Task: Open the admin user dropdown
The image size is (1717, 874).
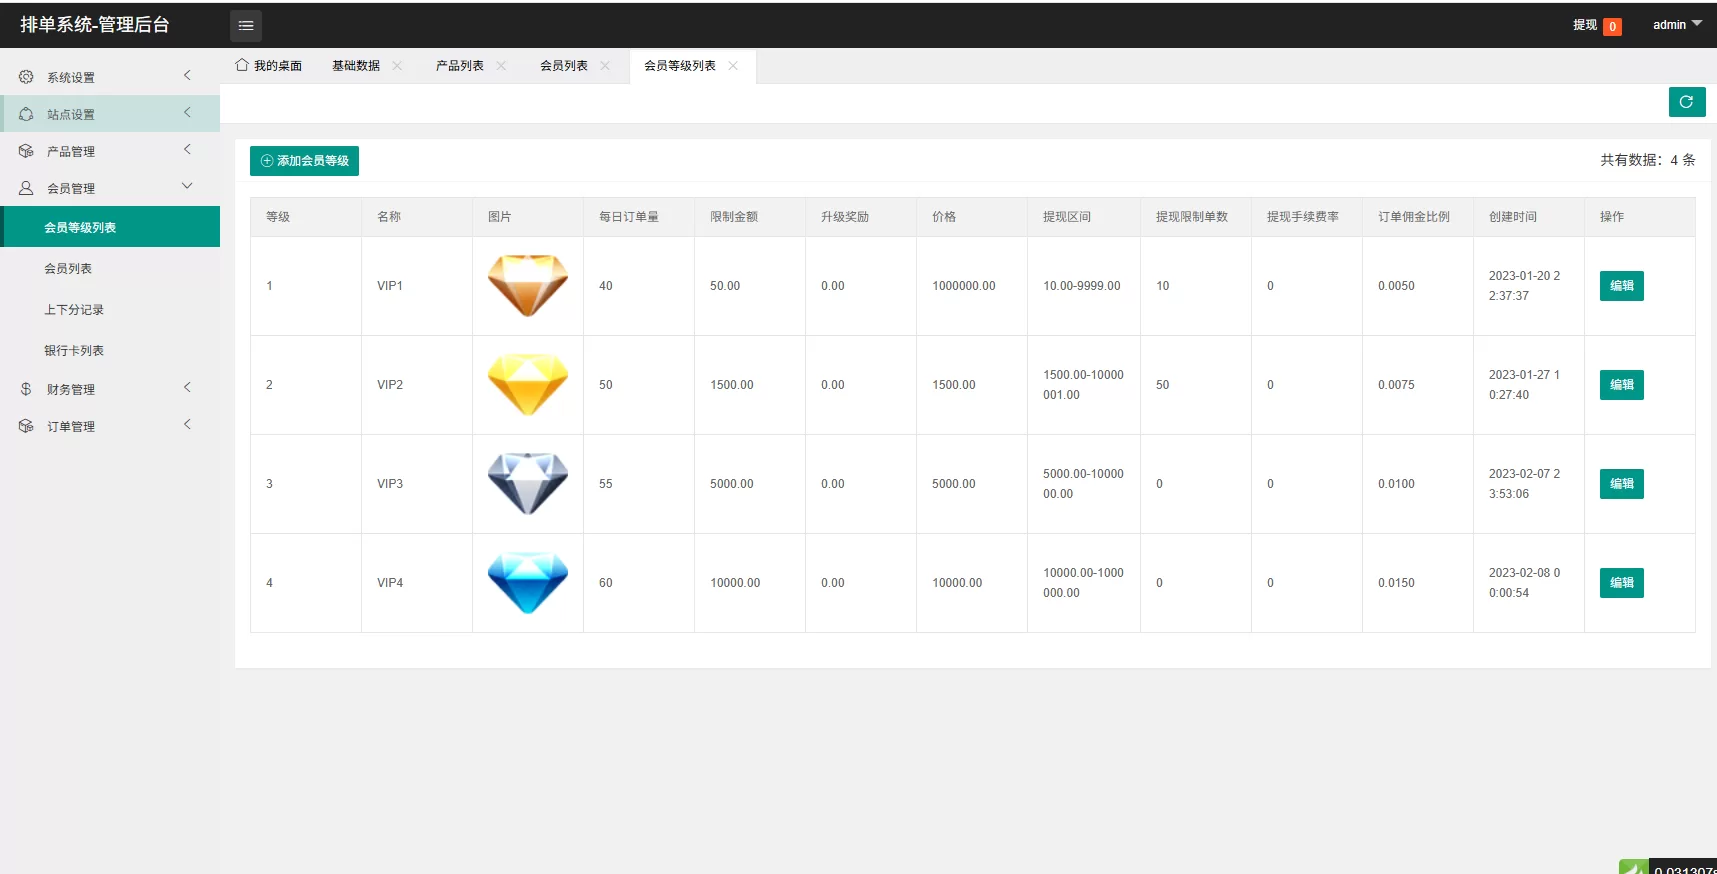Action: click(x=1676, y=25)
